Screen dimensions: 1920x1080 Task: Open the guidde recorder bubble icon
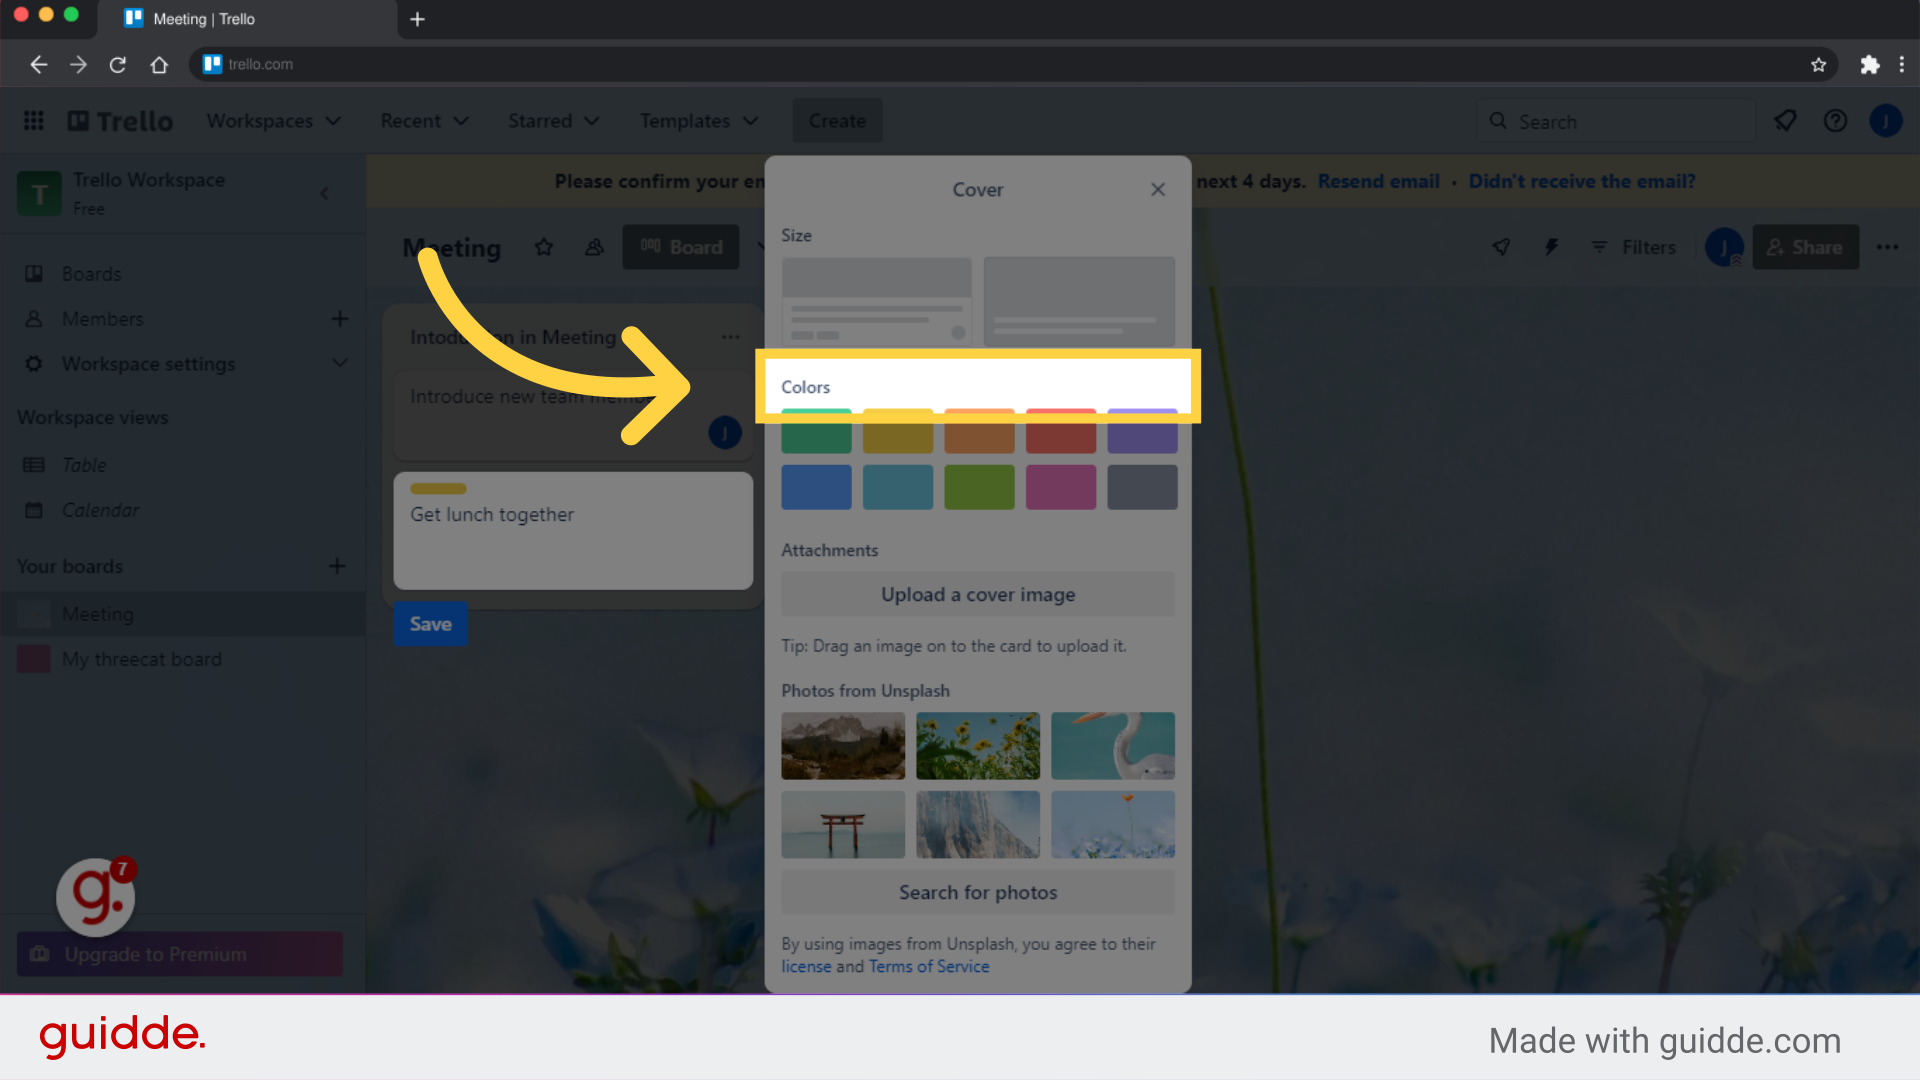(x=95, y=897)
